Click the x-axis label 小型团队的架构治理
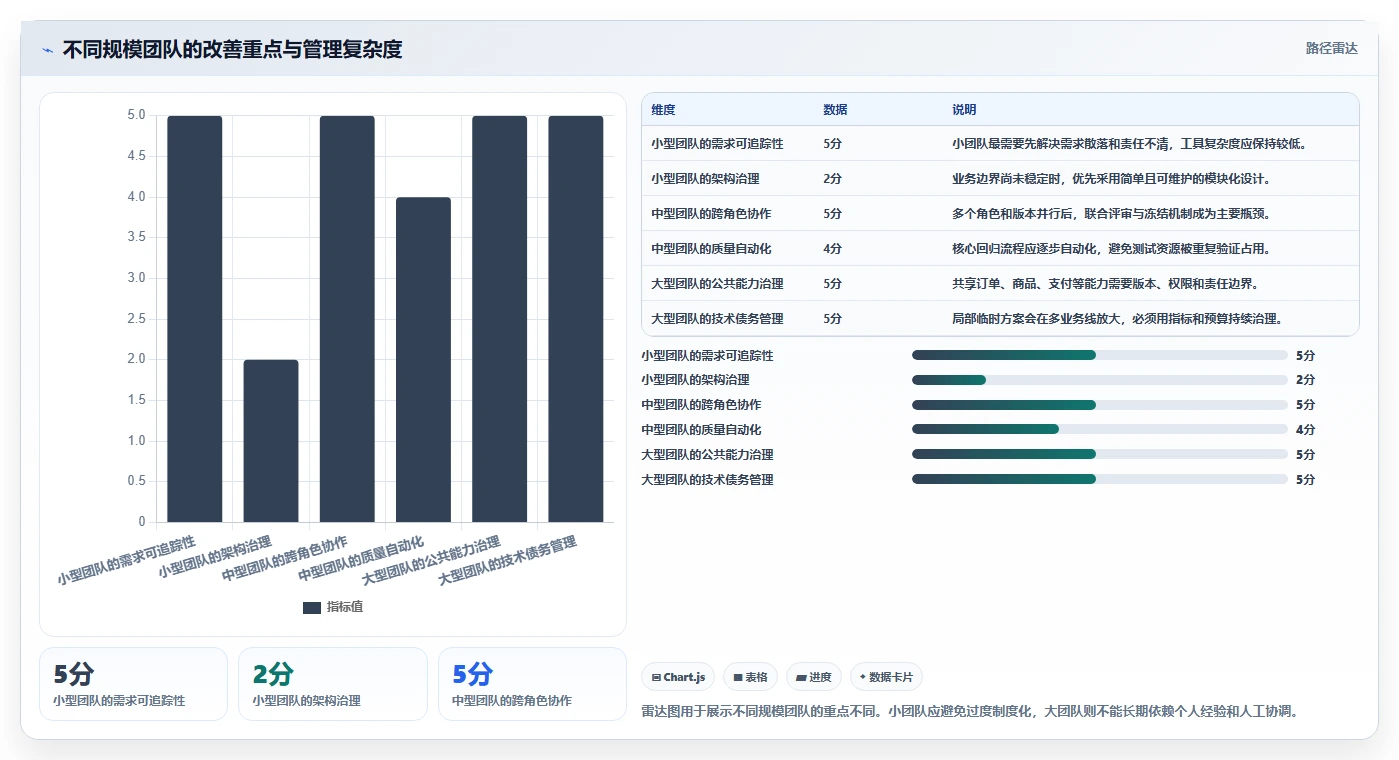 coord(215,557)
